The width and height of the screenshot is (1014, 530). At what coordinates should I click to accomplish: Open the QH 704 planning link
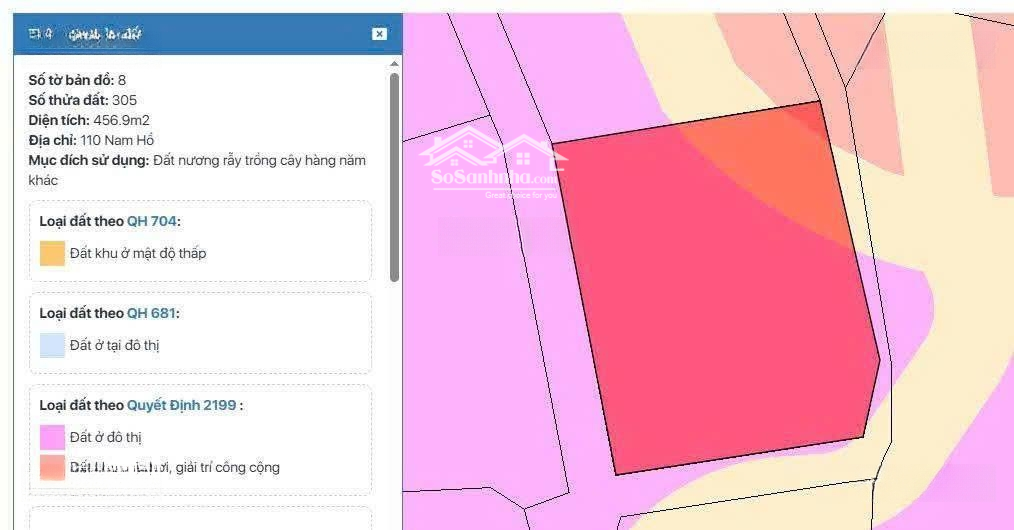coord(151,221)
